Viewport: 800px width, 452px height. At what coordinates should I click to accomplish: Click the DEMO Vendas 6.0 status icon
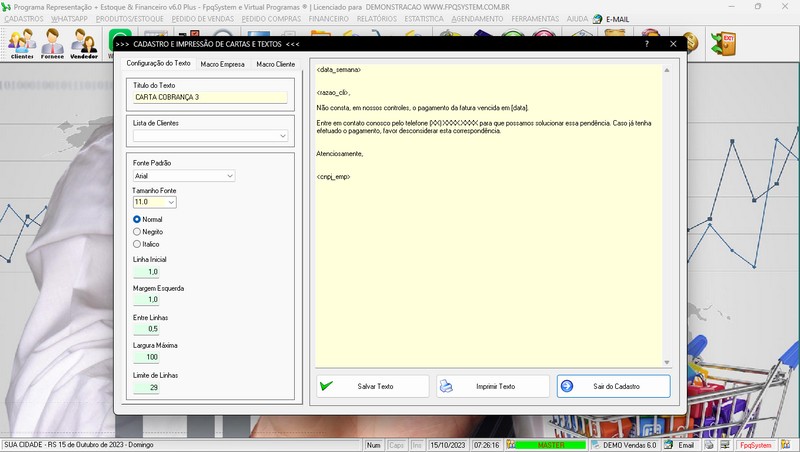pyautogui.click(x=595, y=445)
